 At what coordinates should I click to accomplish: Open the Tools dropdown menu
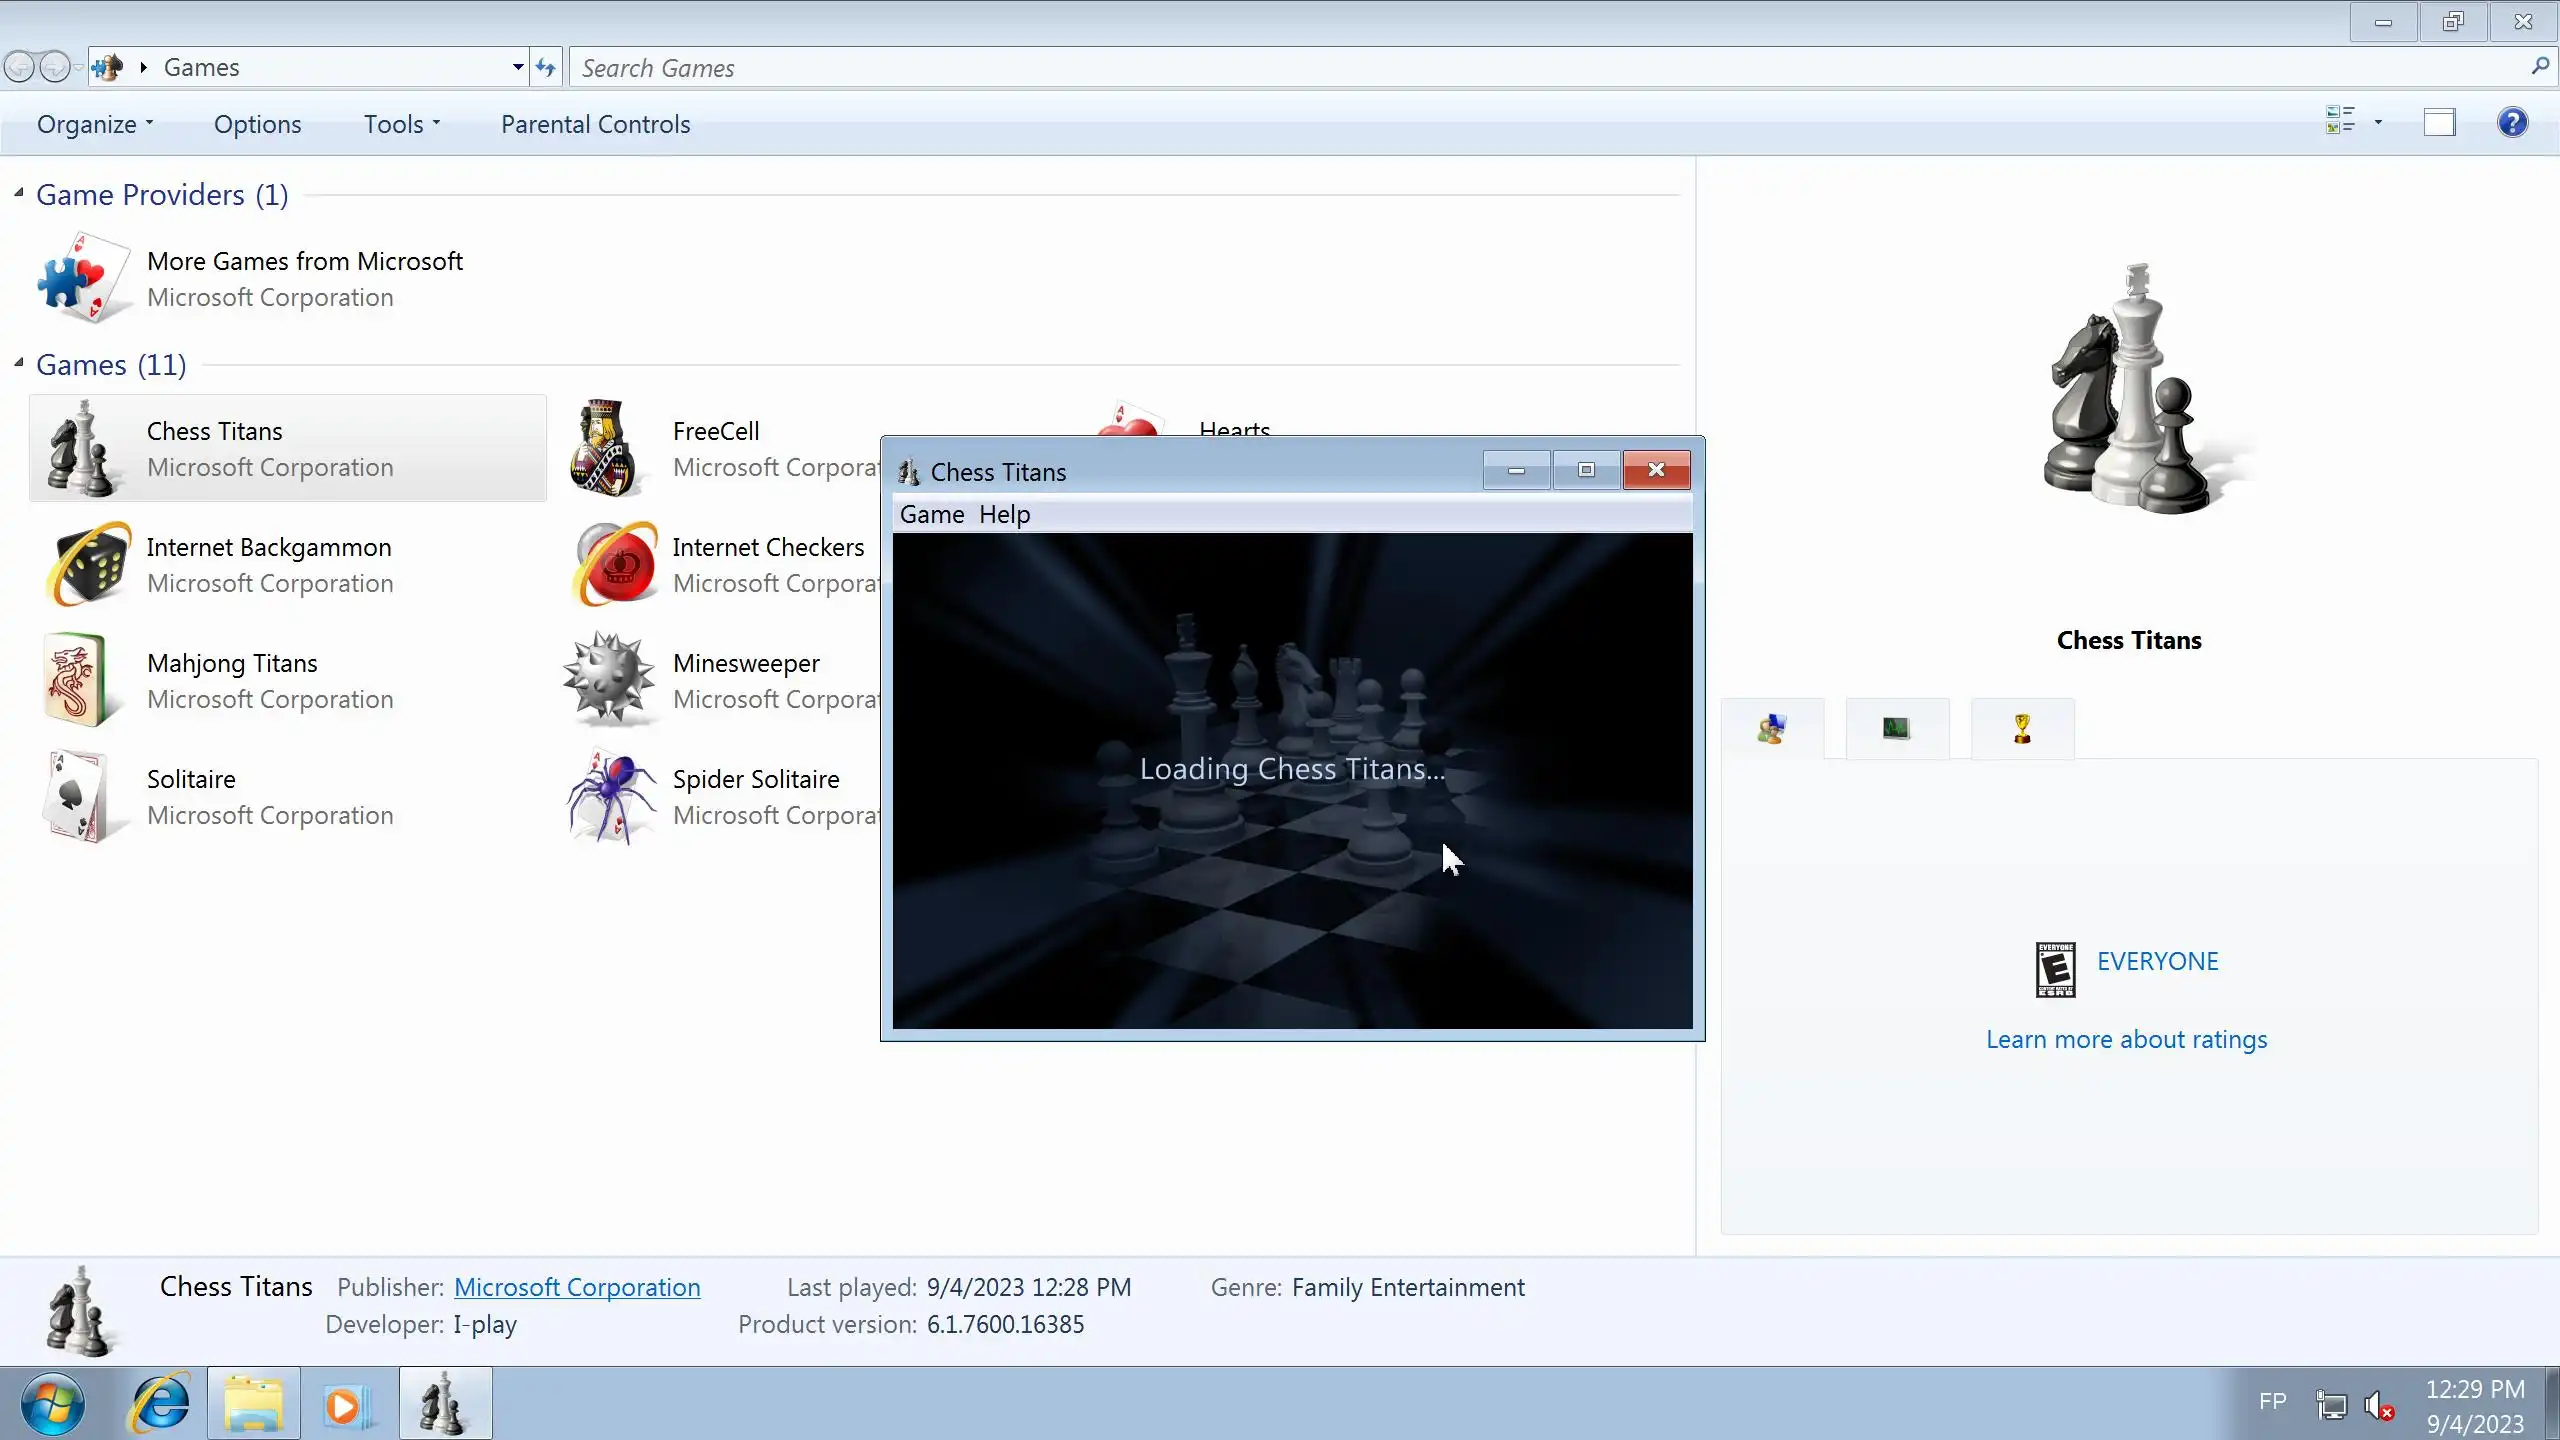click(401, 124)
